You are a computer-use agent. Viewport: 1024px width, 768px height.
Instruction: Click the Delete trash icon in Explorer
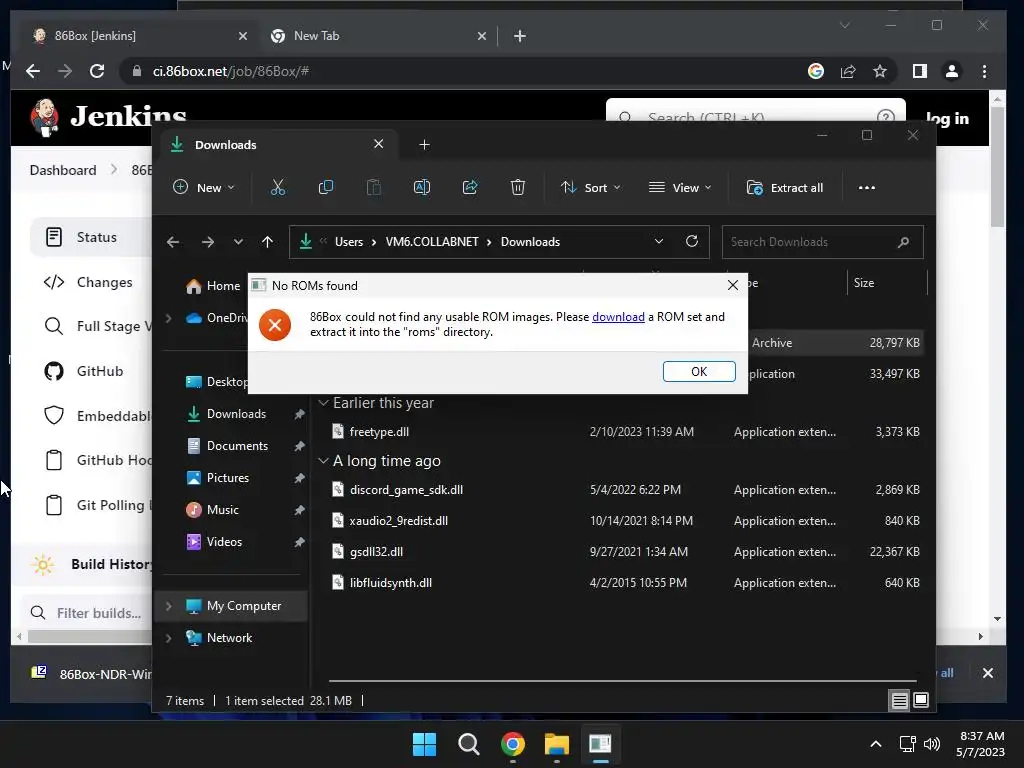pyautogui.click(x=518, y=187)
